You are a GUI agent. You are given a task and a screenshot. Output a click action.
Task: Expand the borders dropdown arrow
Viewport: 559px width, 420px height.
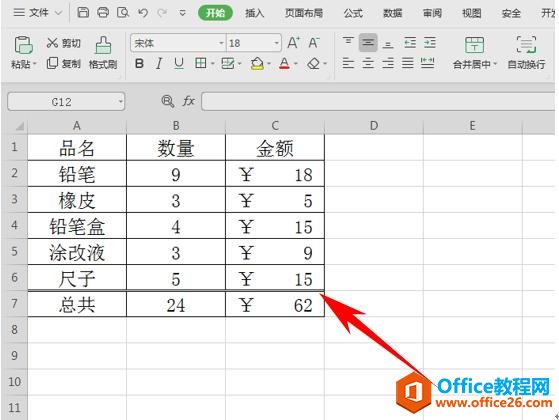212,64
